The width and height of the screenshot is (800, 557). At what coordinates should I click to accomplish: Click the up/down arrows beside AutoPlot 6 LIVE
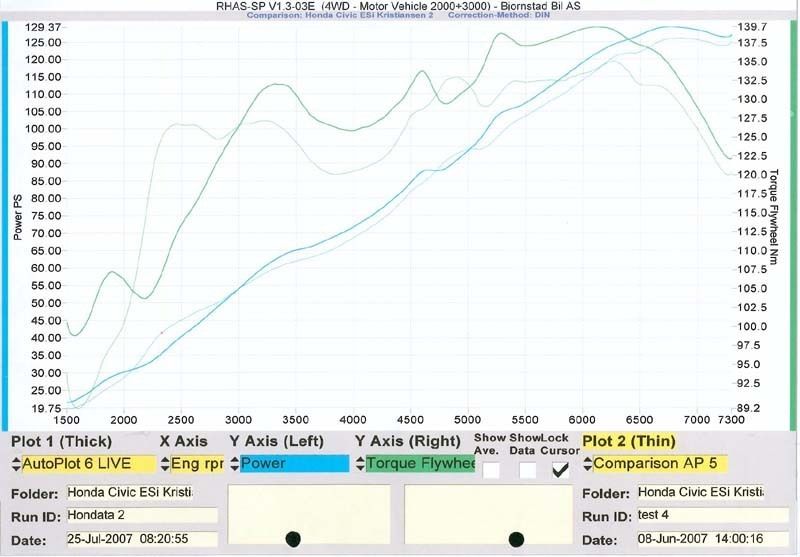point(16,464)
